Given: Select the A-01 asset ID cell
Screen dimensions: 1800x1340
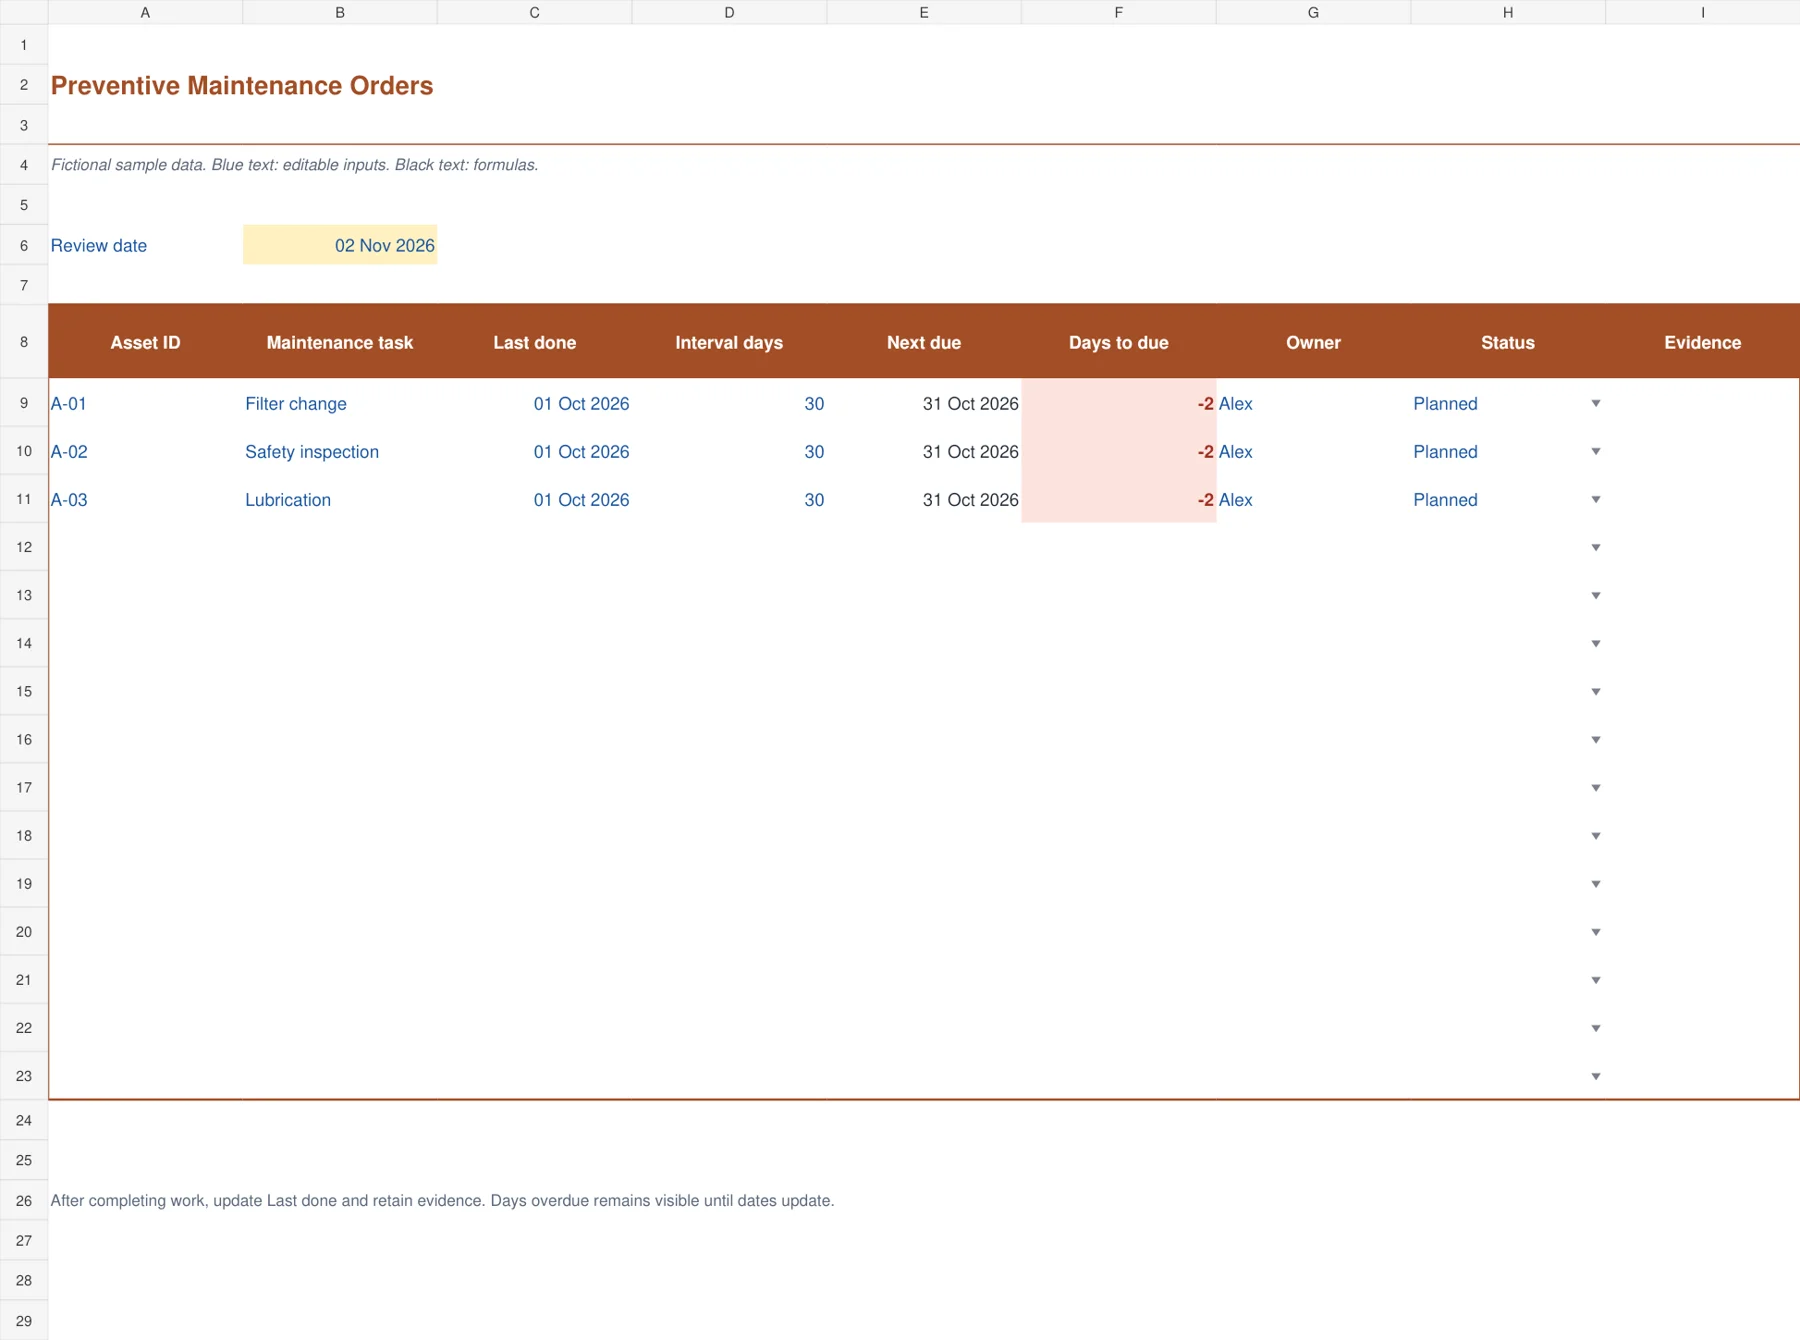Looking at the screenshot, I should [x=145, y=403].
